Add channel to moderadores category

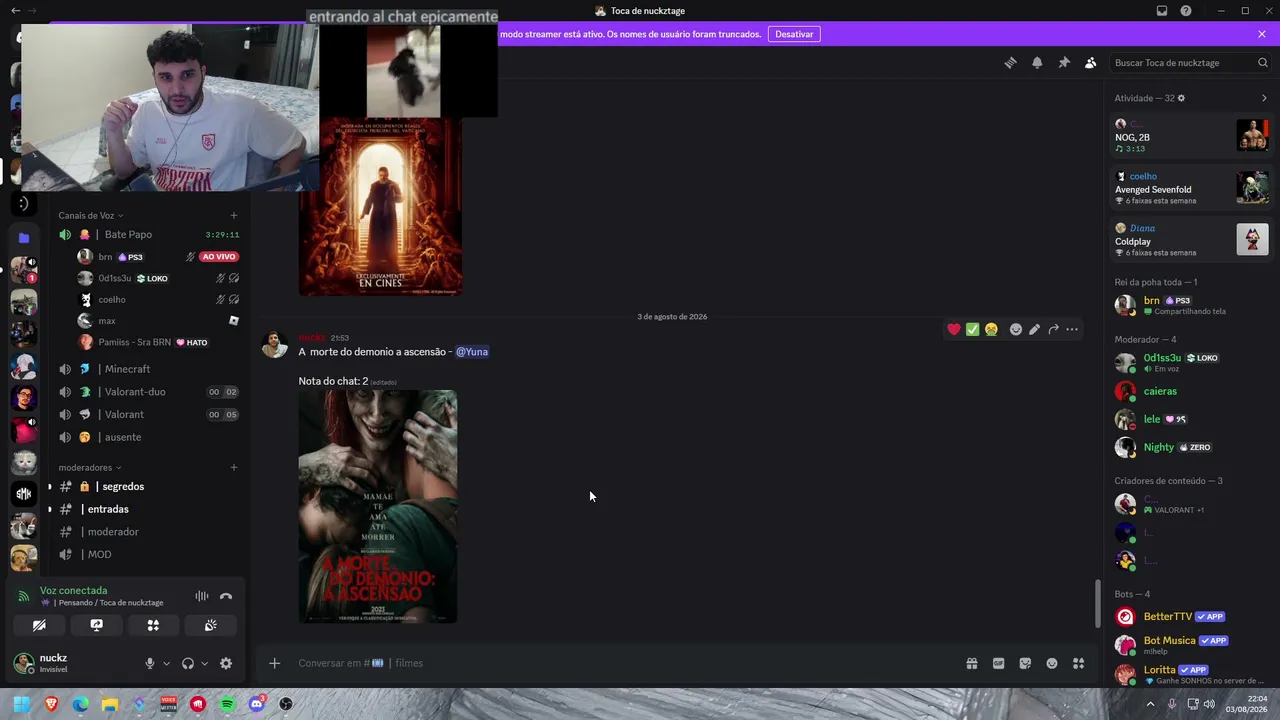(x=234, y=467)
